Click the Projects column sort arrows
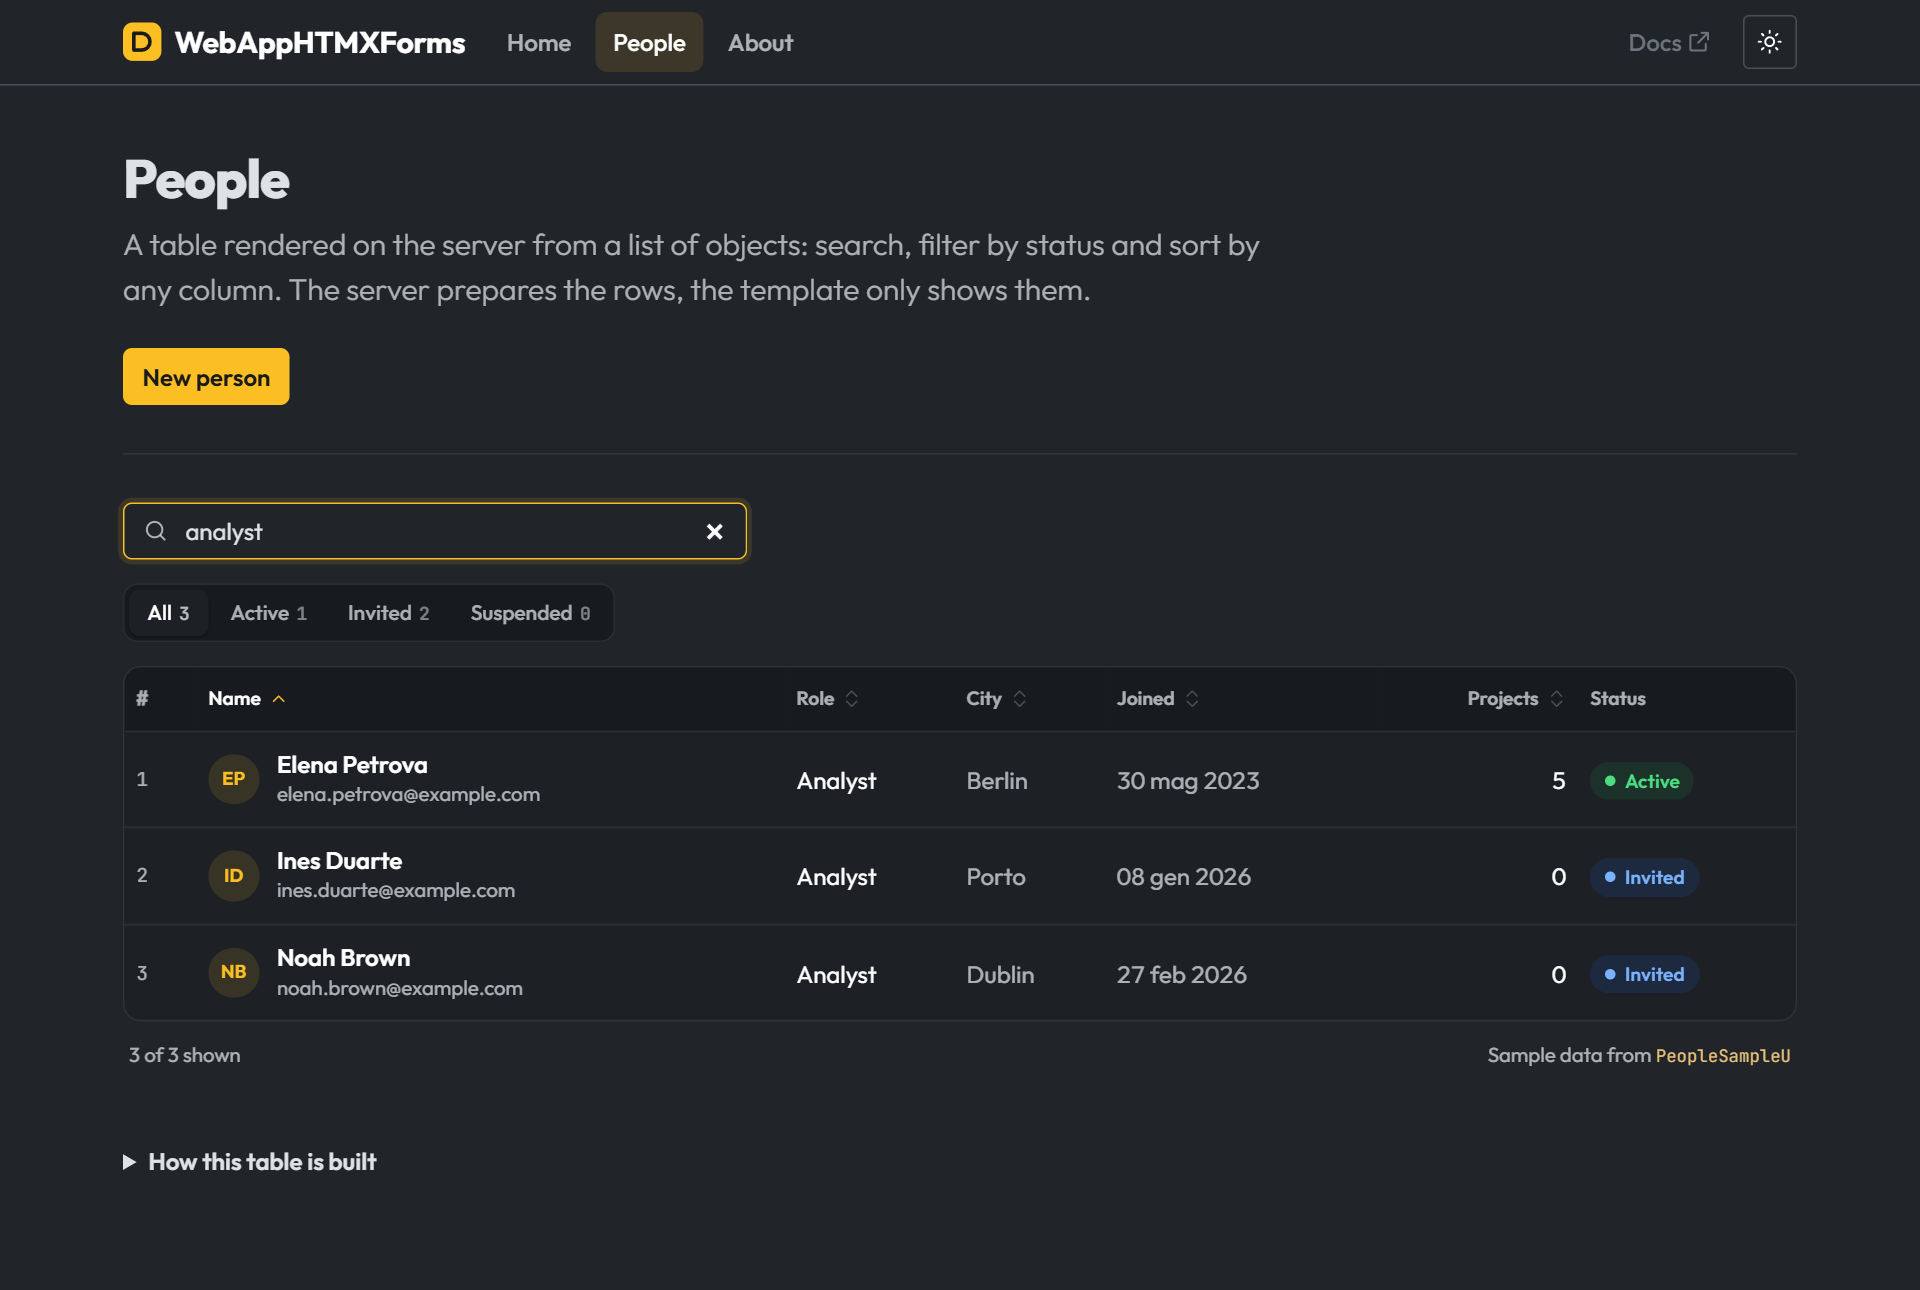Image resolution: width=1920 pixels, height=1290 pixels. point(1556,699)
